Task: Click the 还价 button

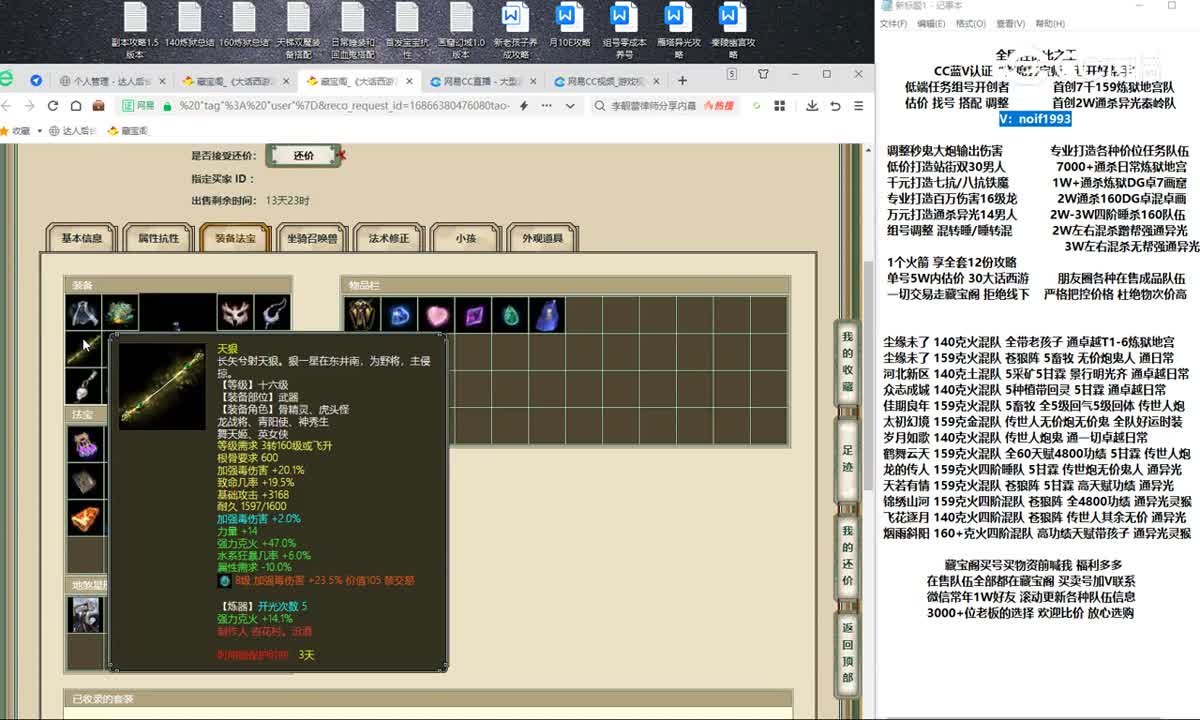Action: click(x=304, y=156)
